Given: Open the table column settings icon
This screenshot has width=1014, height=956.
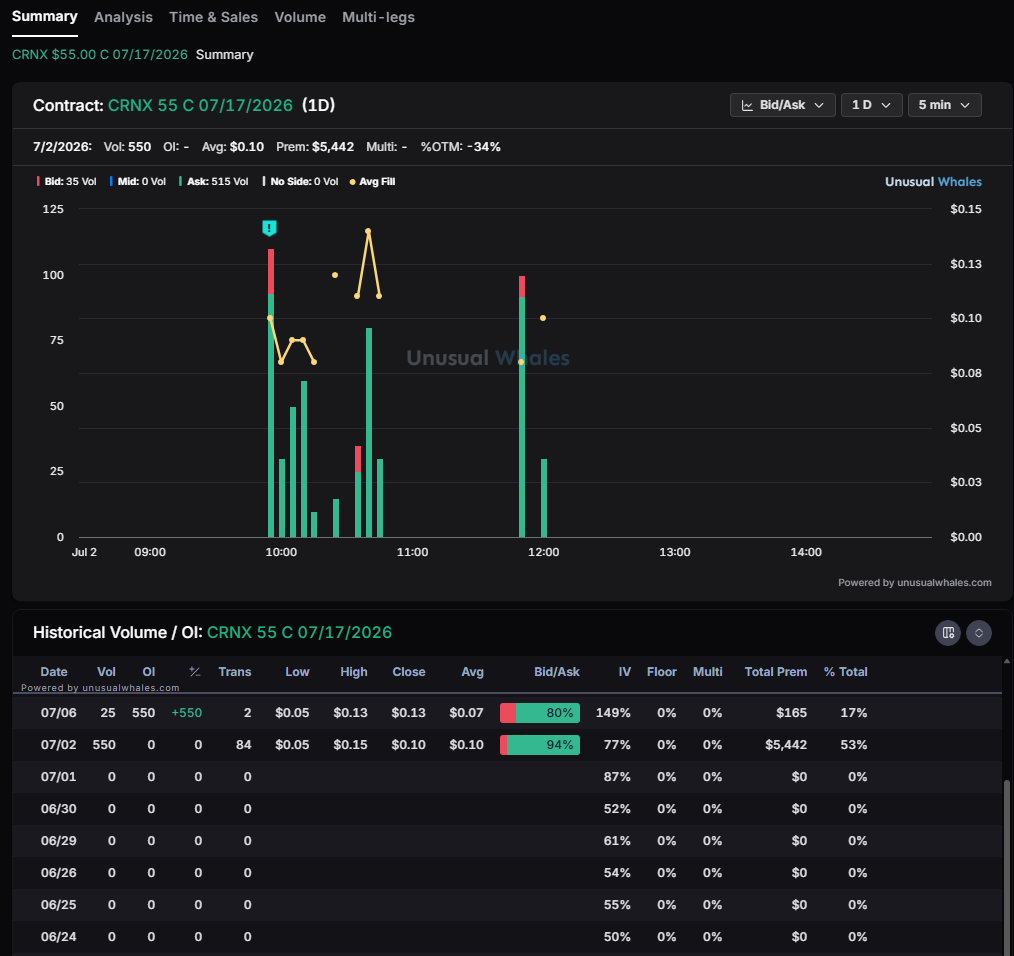Looking at the screenshot, I should (948, 633).
